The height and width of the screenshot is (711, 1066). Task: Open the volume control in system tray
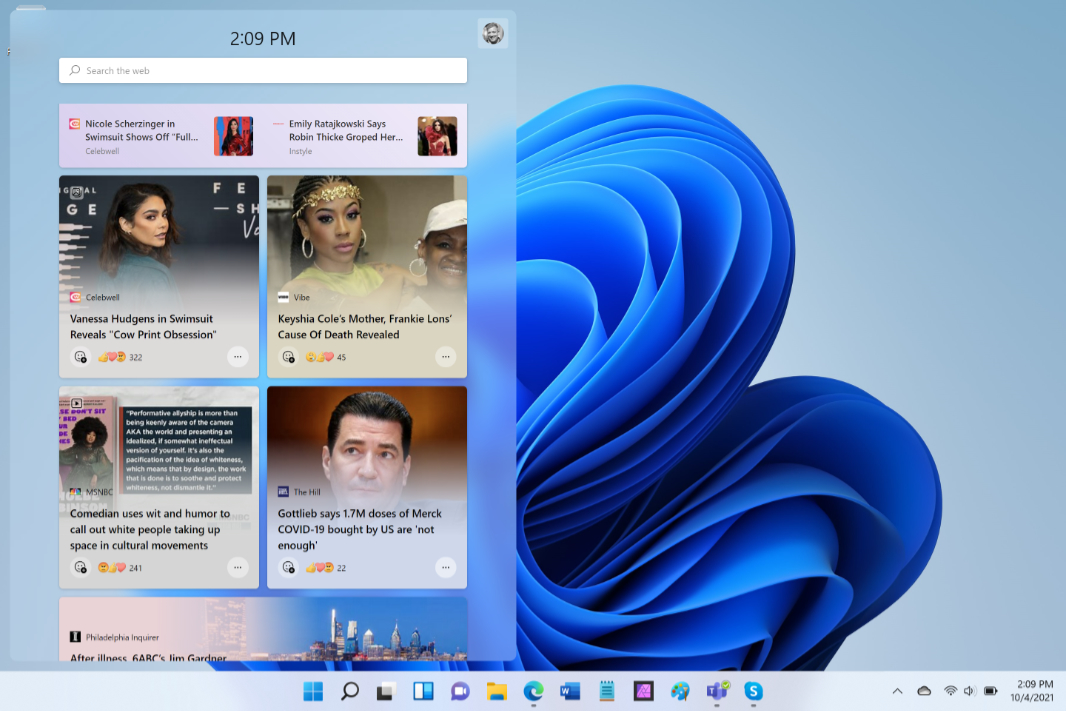click(968, 691)
